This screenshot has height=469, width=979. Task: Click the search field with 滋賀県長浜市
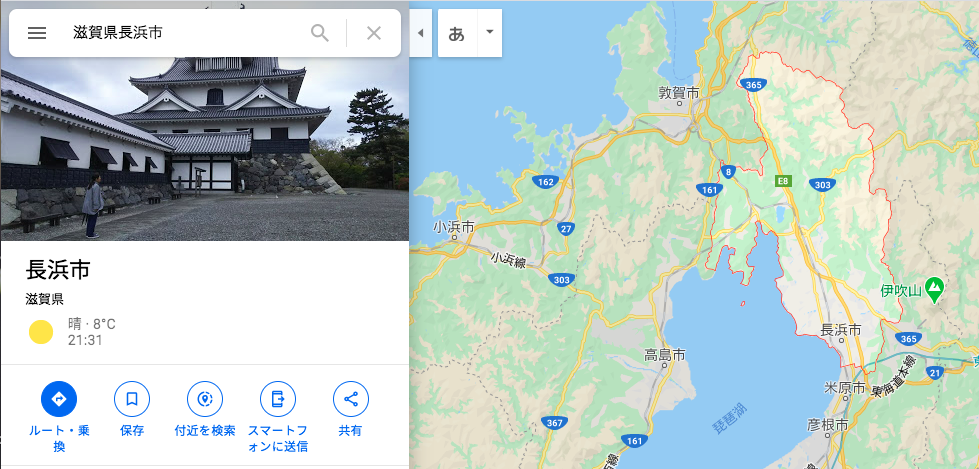[187, 33]
